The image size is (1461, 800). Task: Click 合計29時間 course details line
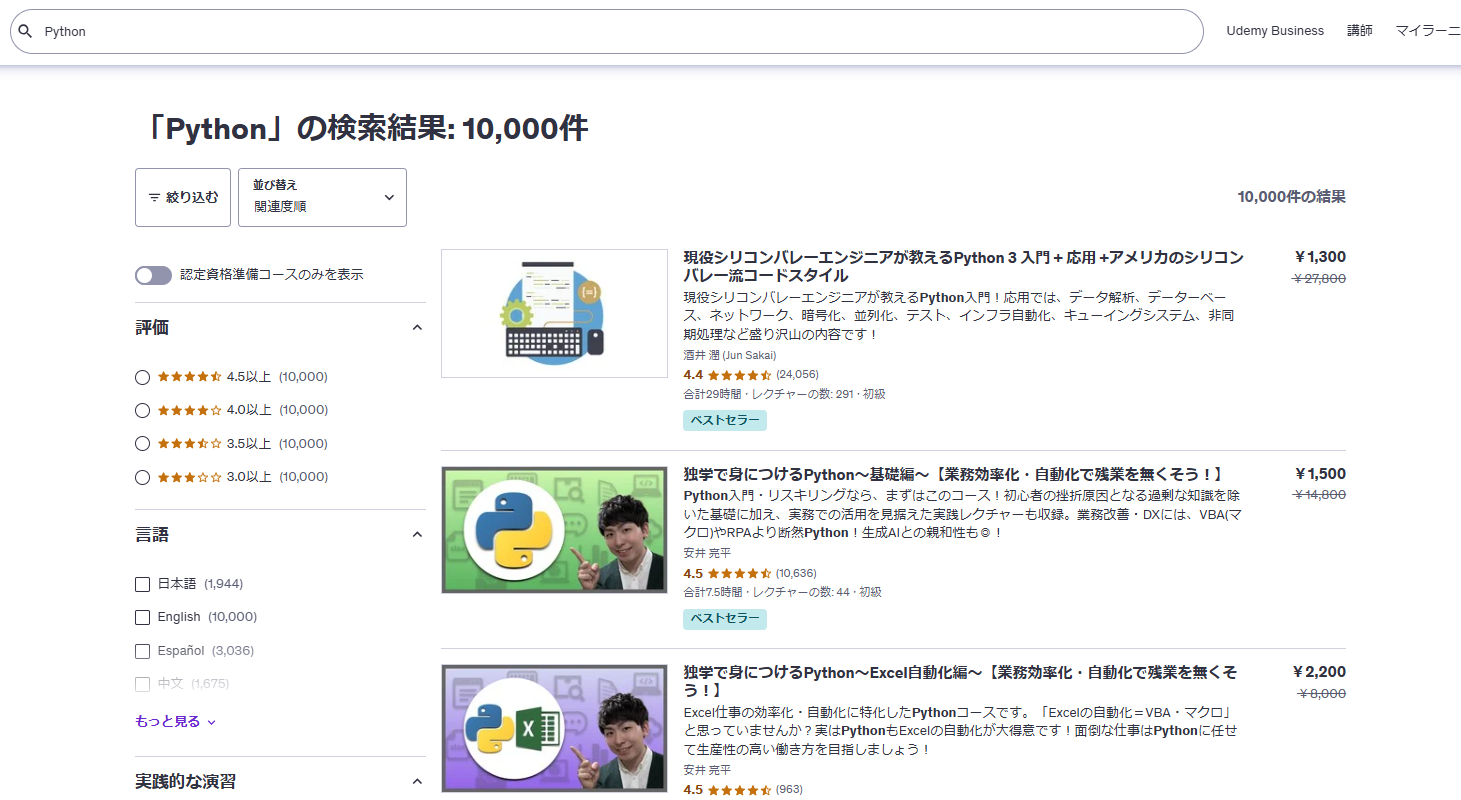pos(784,394)
